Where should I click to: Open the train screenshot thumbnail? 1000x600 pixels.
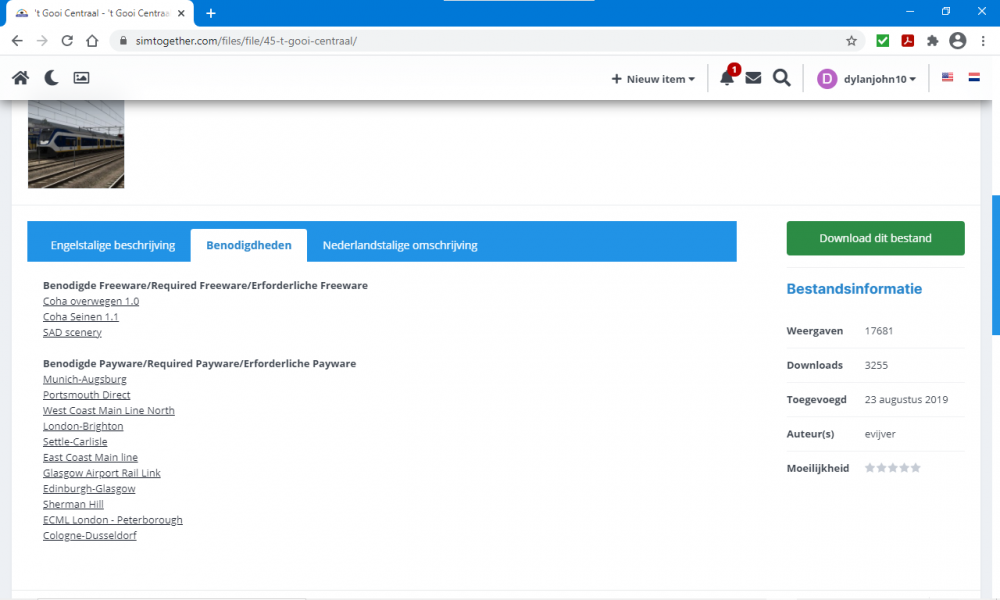[x=76, y=144]
